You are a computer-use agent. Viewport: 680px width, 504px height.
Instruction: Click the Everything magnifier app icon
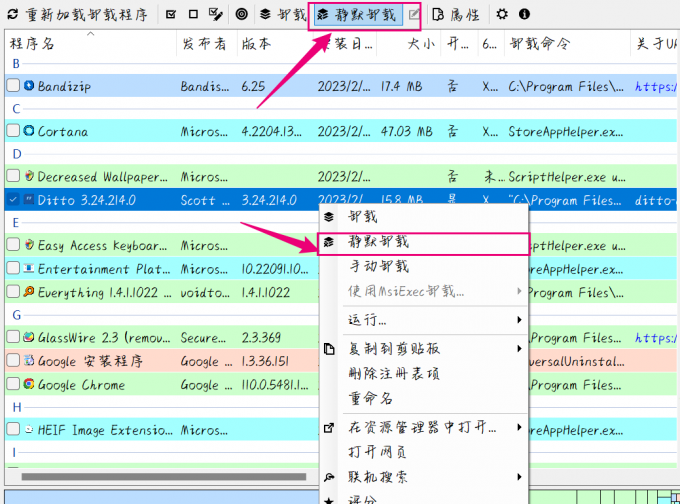[x=29, y=291]
